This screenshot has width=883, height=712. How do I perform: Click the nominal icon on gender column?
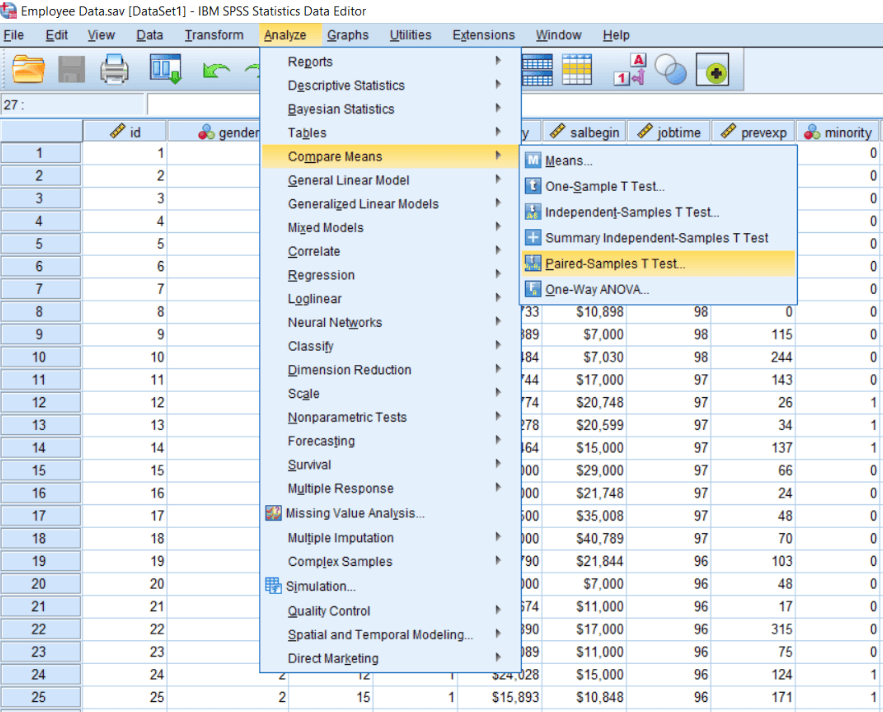[206, 132]
